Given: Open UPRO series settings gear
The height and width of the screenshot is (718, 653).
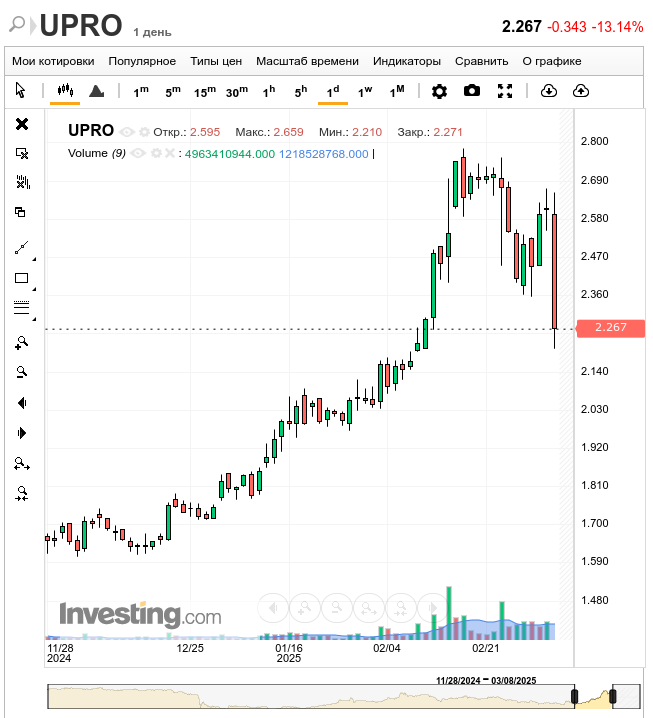Looking at the screenshot, I should [x=144, y=132].
